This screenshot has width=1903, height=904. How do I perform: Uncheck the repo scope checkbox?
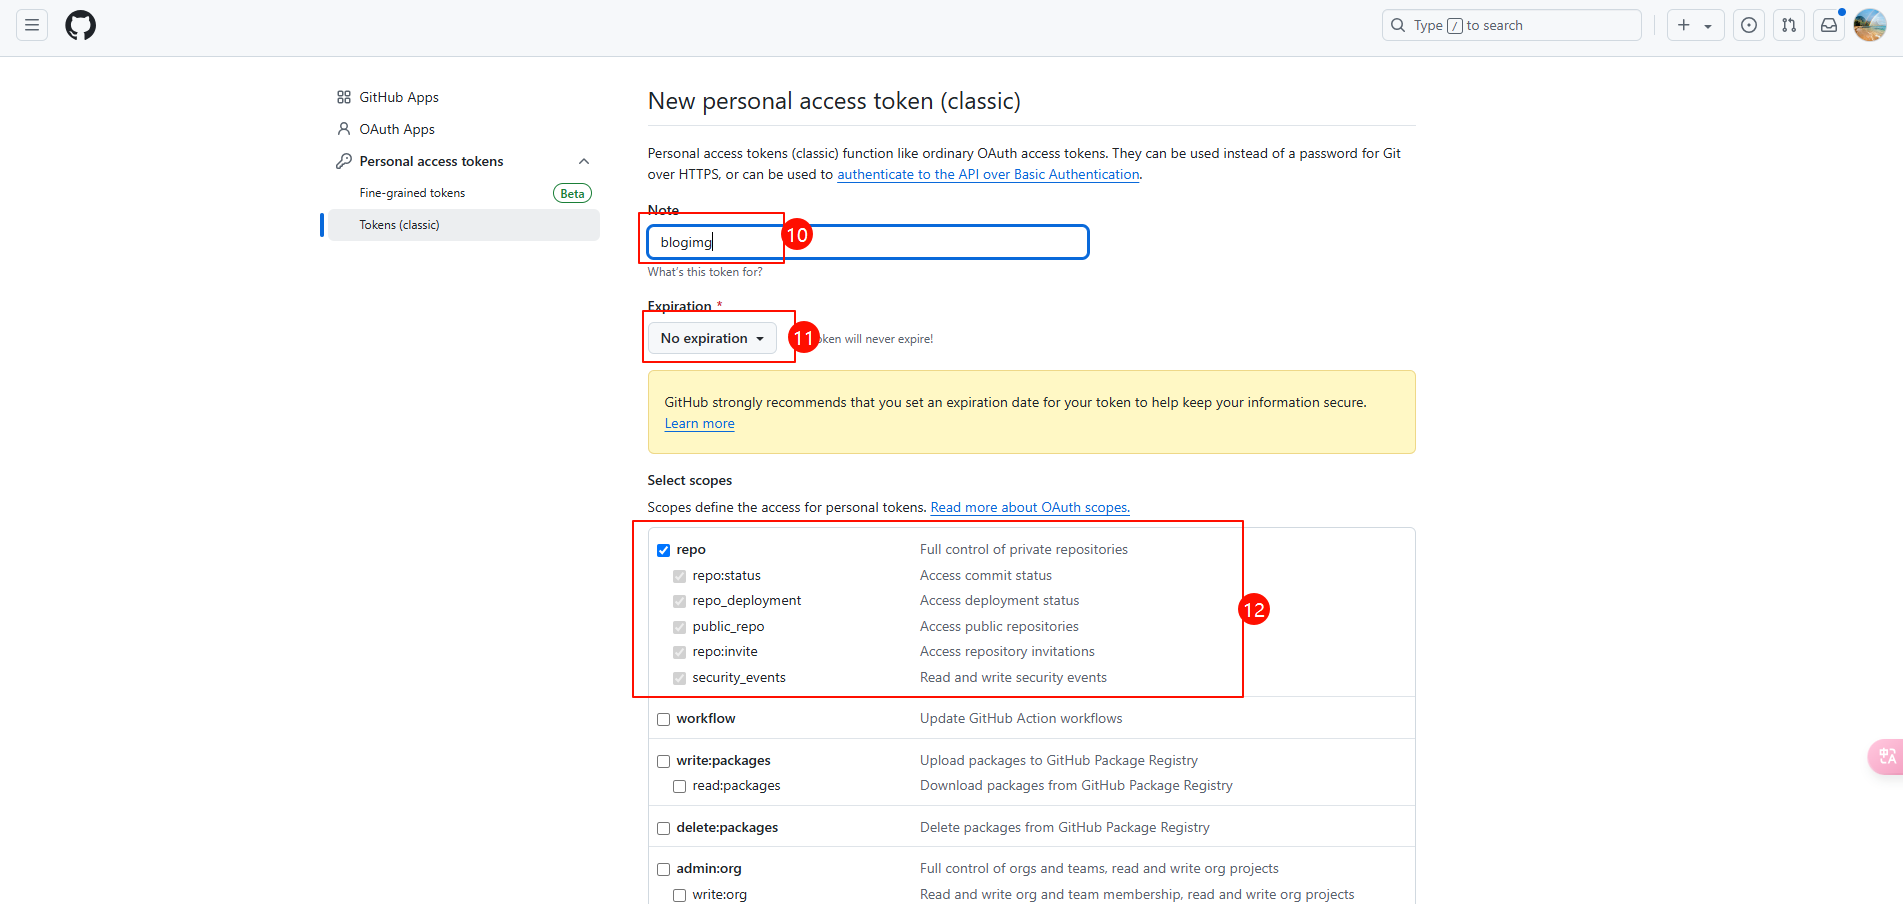(x=663, y=550)
